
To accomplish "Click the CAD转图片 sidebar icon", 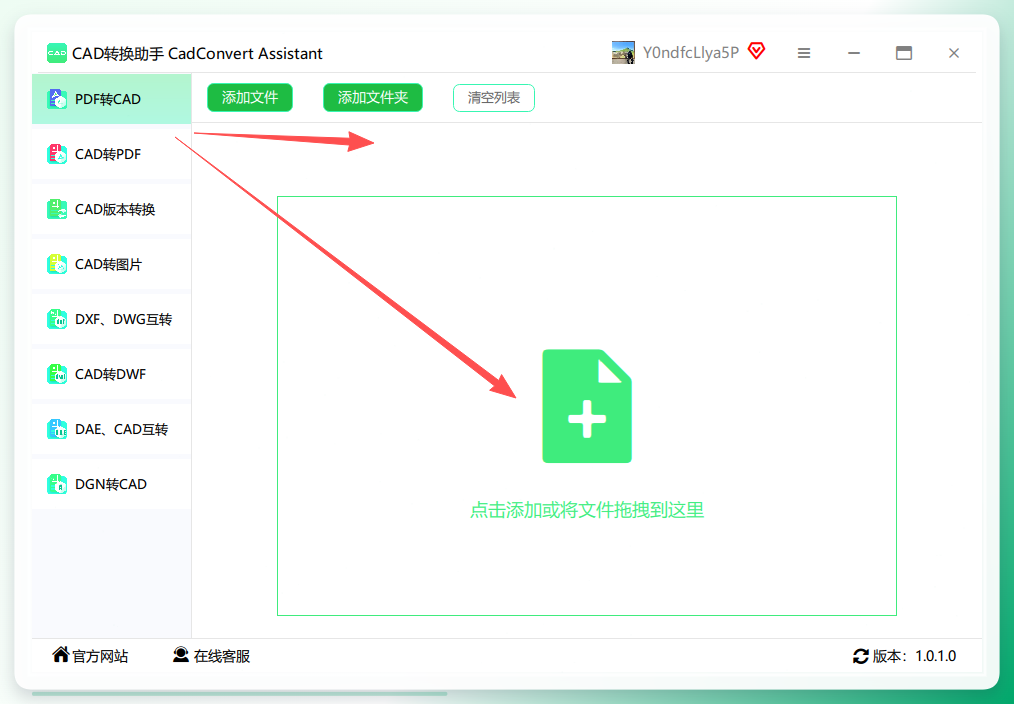I will coord(57,264).
